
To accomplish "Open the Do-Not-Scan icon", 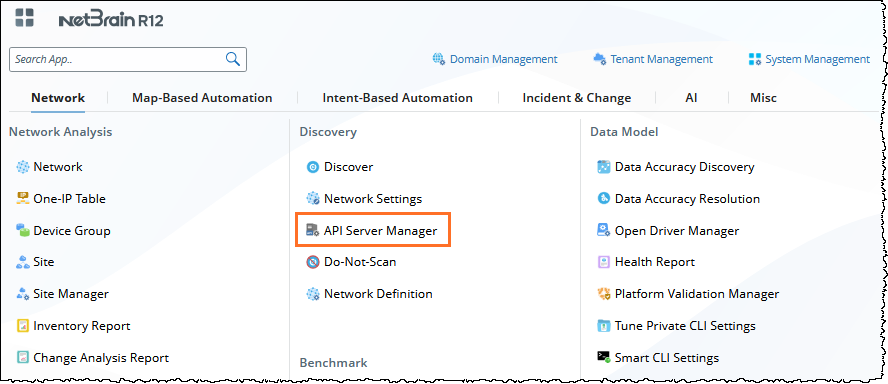I will tap(313, 262).
